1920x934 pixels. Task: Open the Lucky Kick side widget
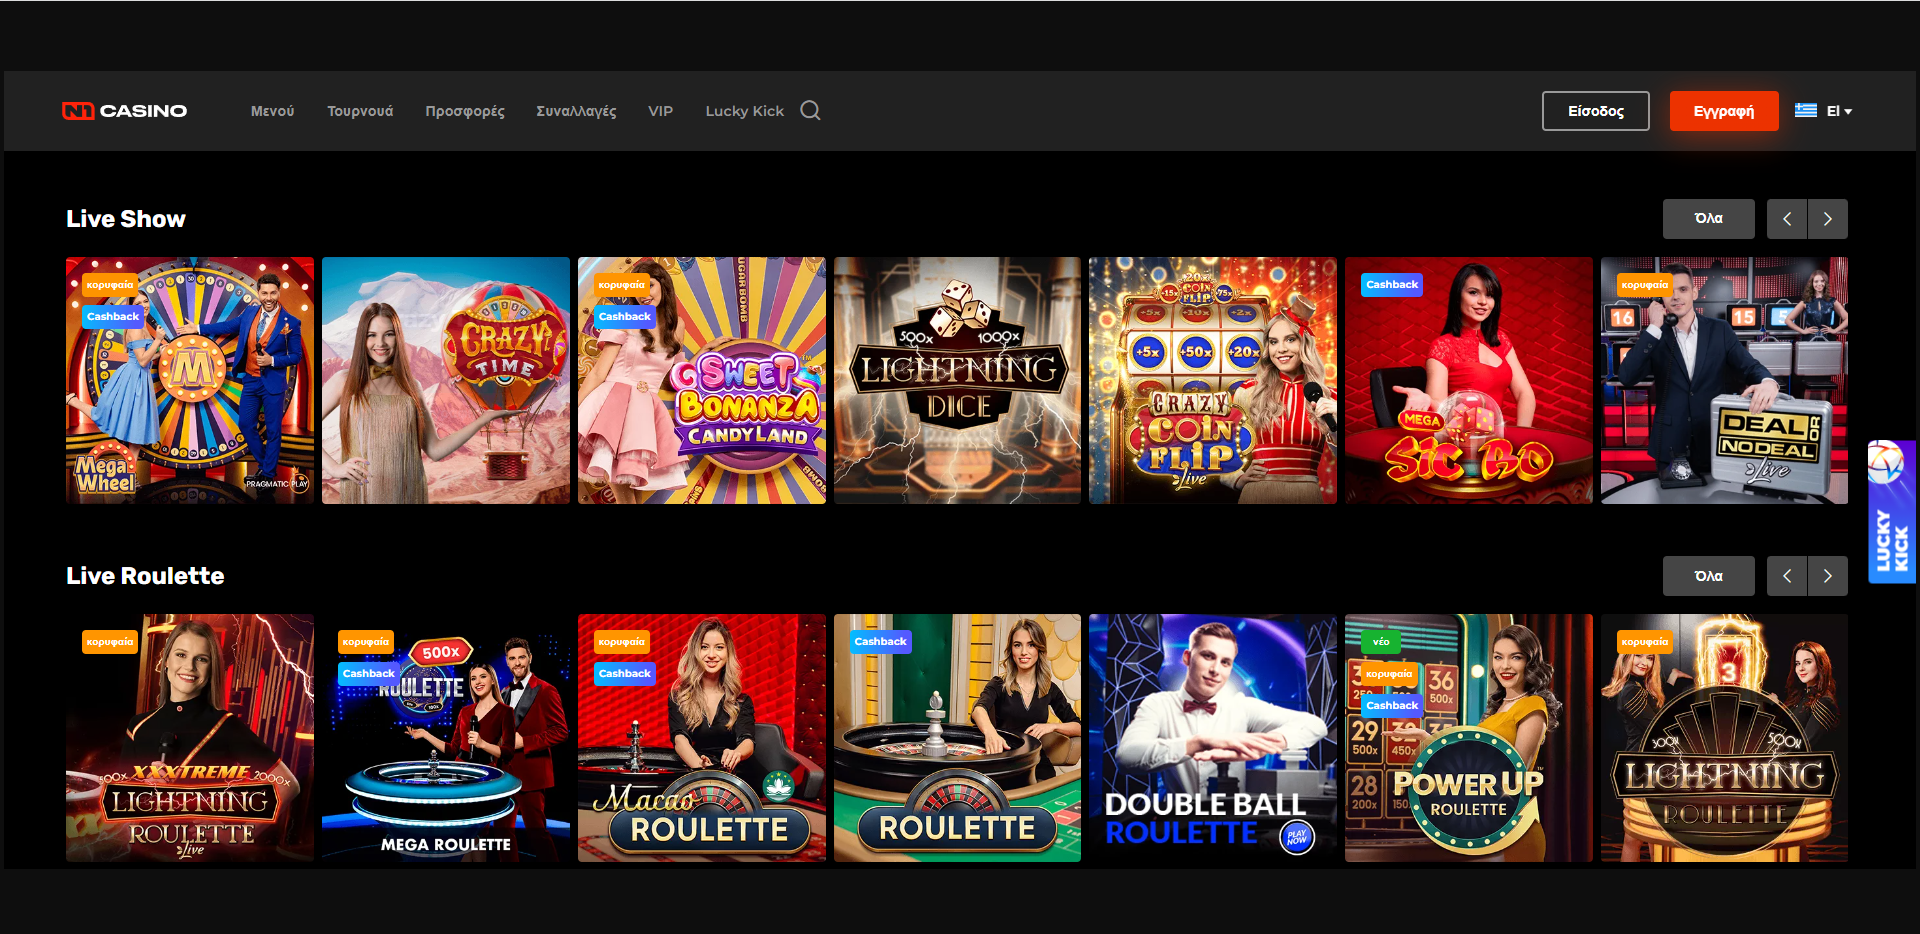(1891, 511)
